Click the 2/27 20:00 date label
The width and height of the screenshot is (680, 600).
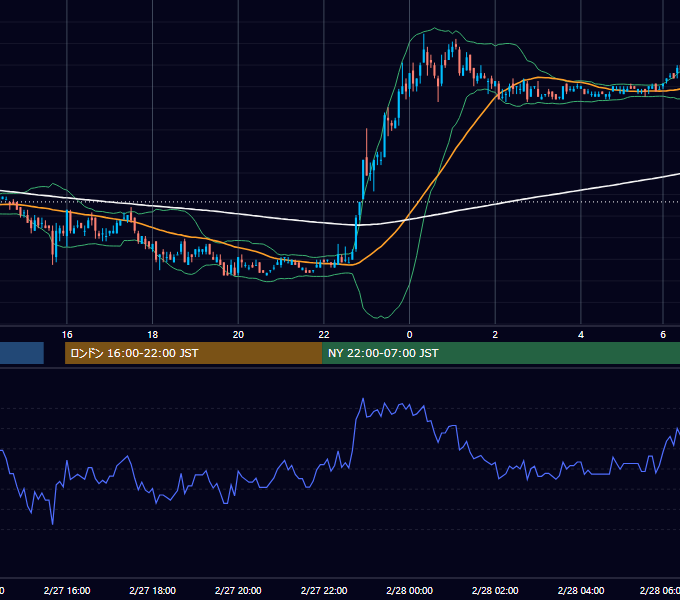238,590
